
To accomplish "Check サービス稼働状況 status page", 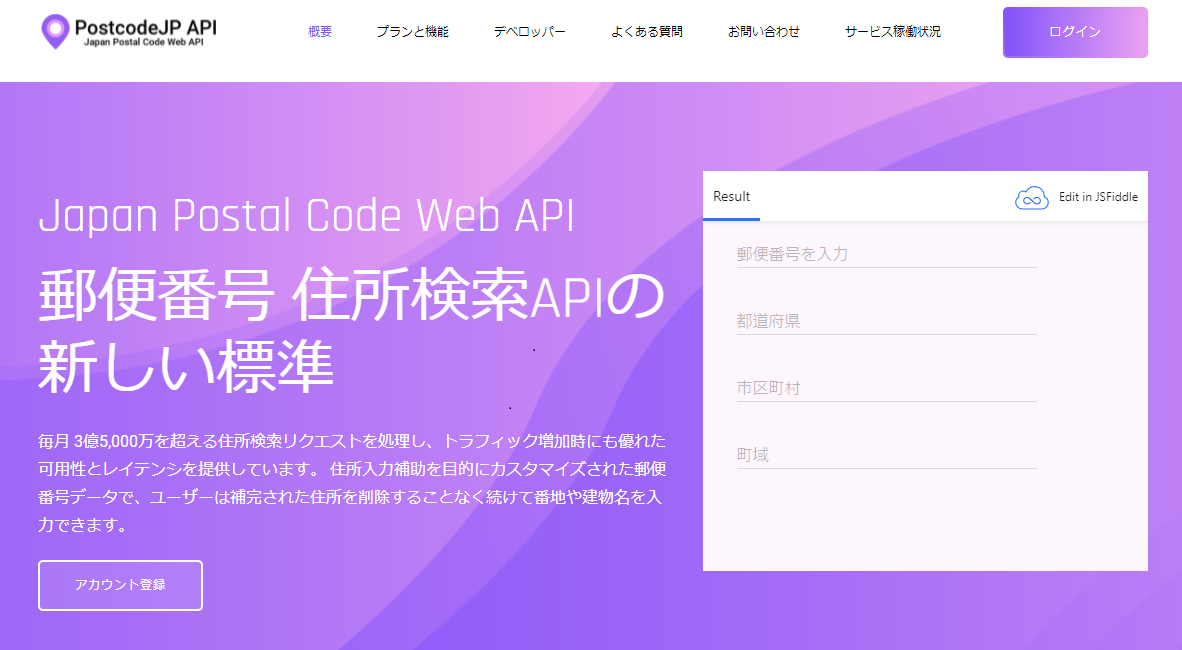I will [x=891, y=31].
